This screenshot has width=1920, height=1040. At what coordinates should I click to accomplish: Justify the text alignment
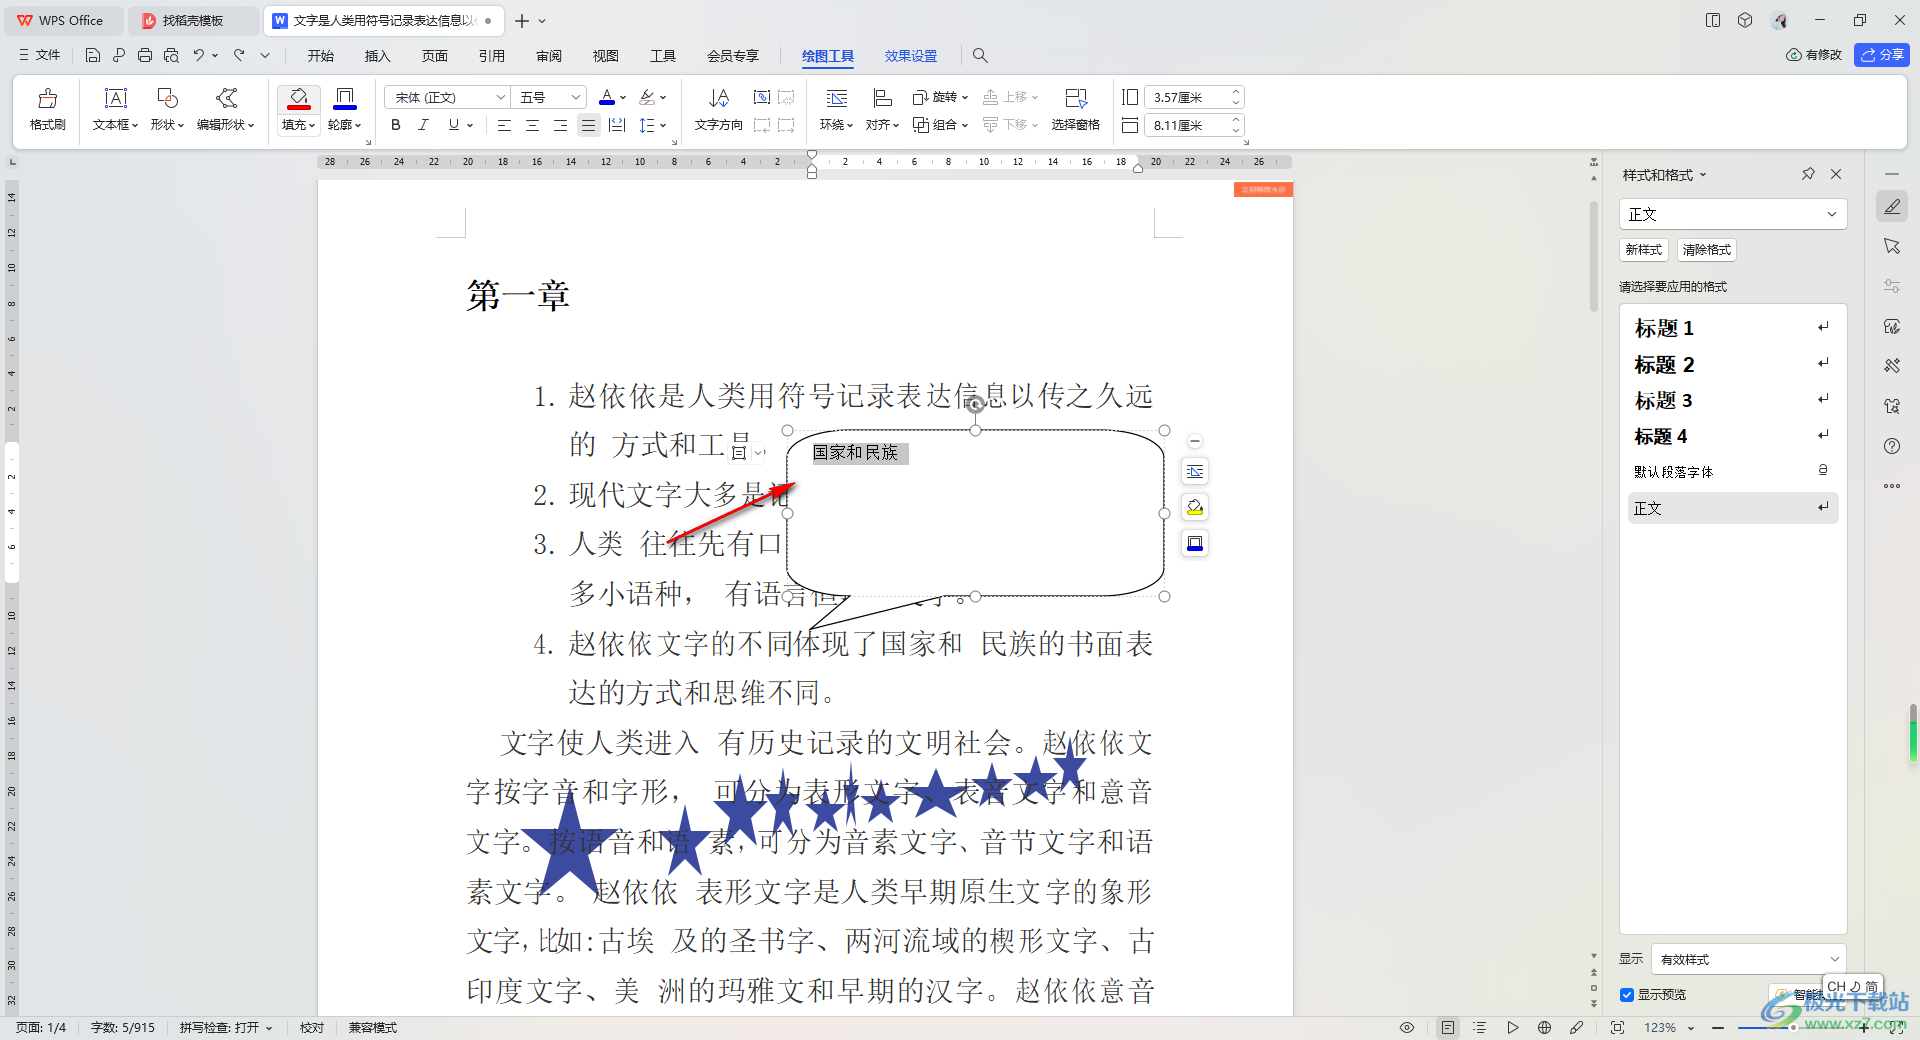tap(588, 125)
